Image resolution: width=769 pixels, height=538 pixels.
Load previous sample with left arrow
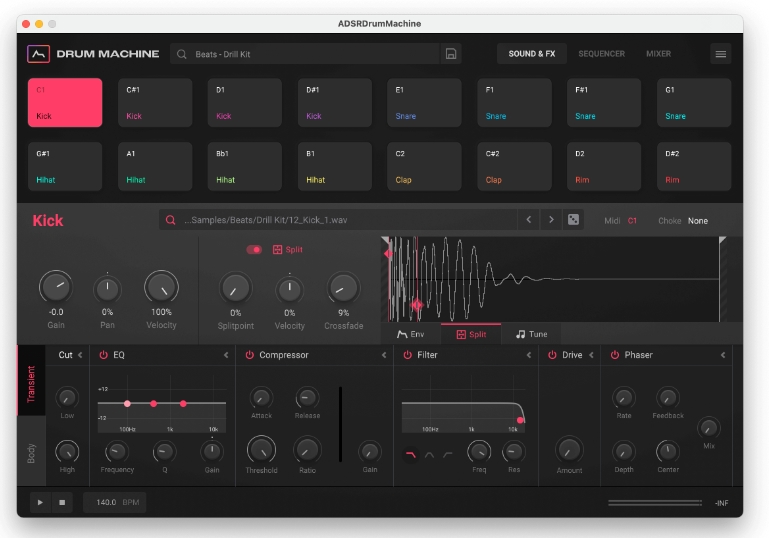pyautogui.click(x=529, y=220)
